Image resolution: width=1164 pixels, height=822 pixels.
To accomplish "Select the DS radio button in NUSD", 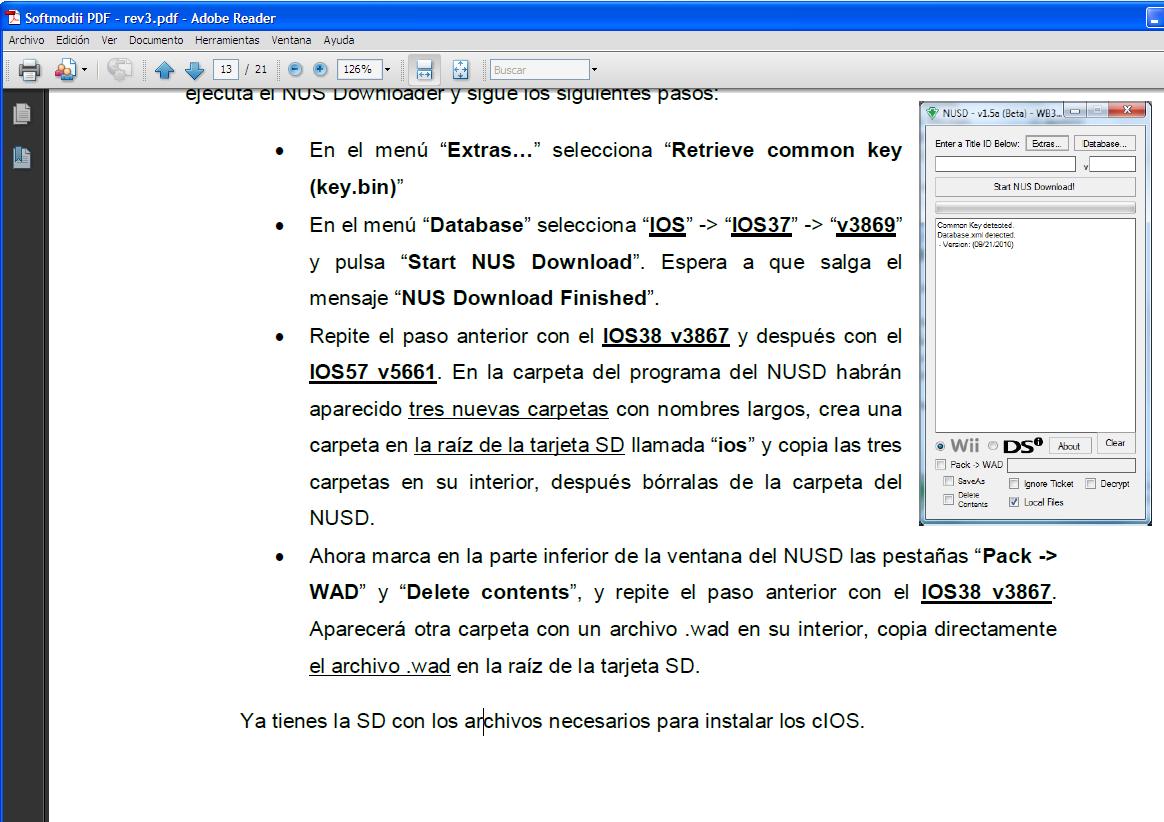I will click(x=993, y=446).
